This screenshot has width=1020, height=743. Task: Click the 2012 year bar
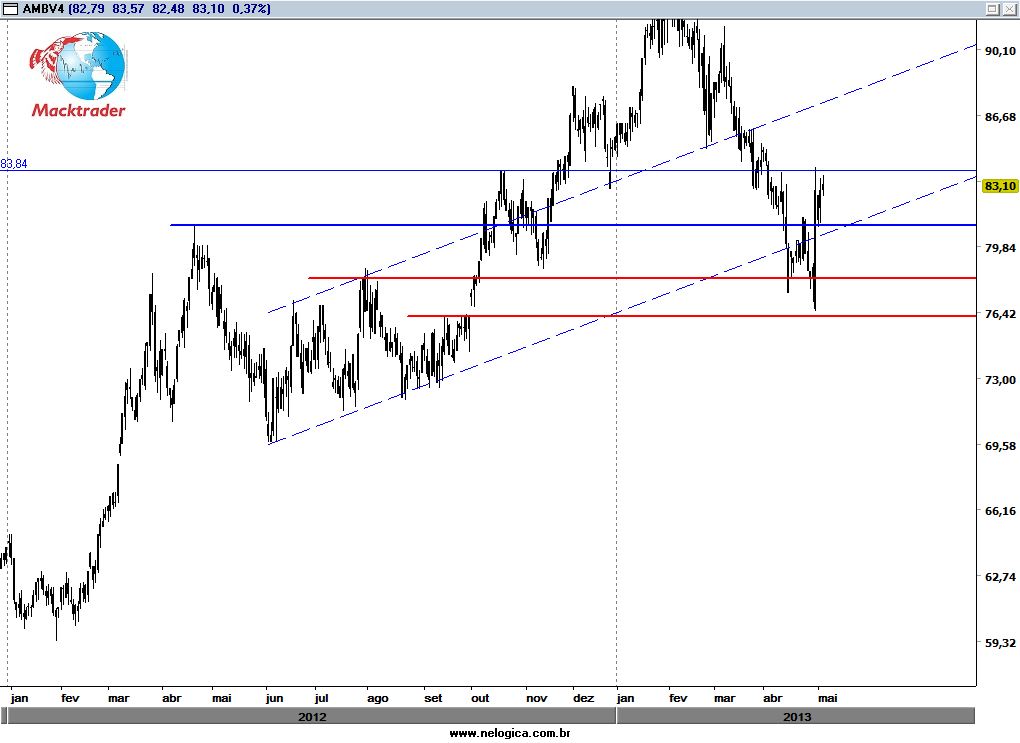click(312, 716)
